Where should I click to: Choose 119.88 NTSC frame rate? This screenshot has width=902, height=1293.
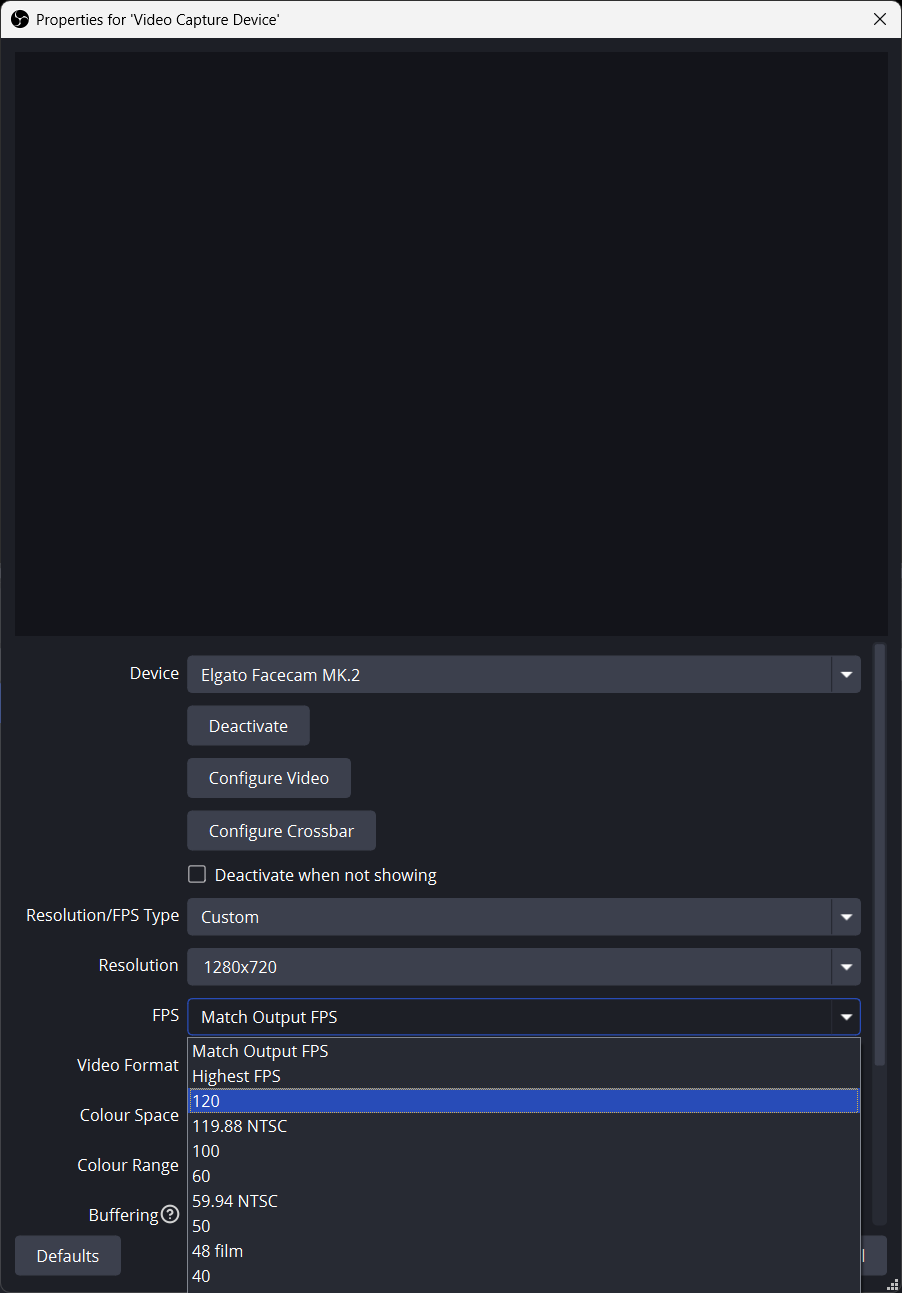239,1126
